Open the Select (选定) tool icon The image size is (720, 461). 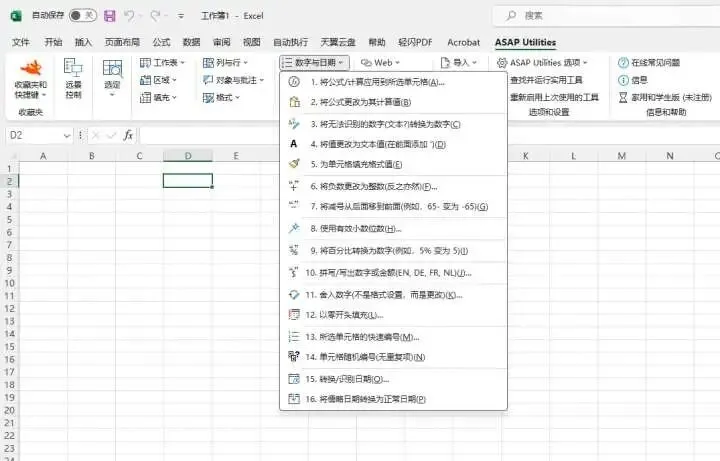point(112,68)
